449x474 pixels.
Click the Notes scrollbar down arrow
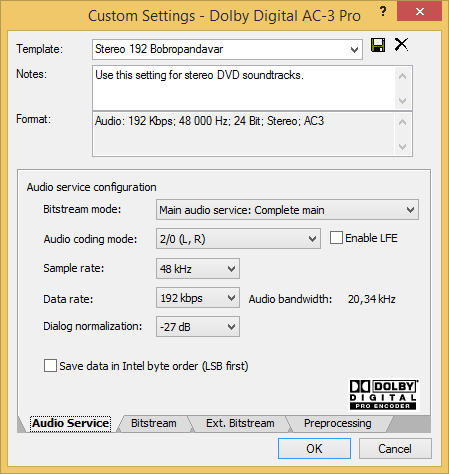pos(403,100)
